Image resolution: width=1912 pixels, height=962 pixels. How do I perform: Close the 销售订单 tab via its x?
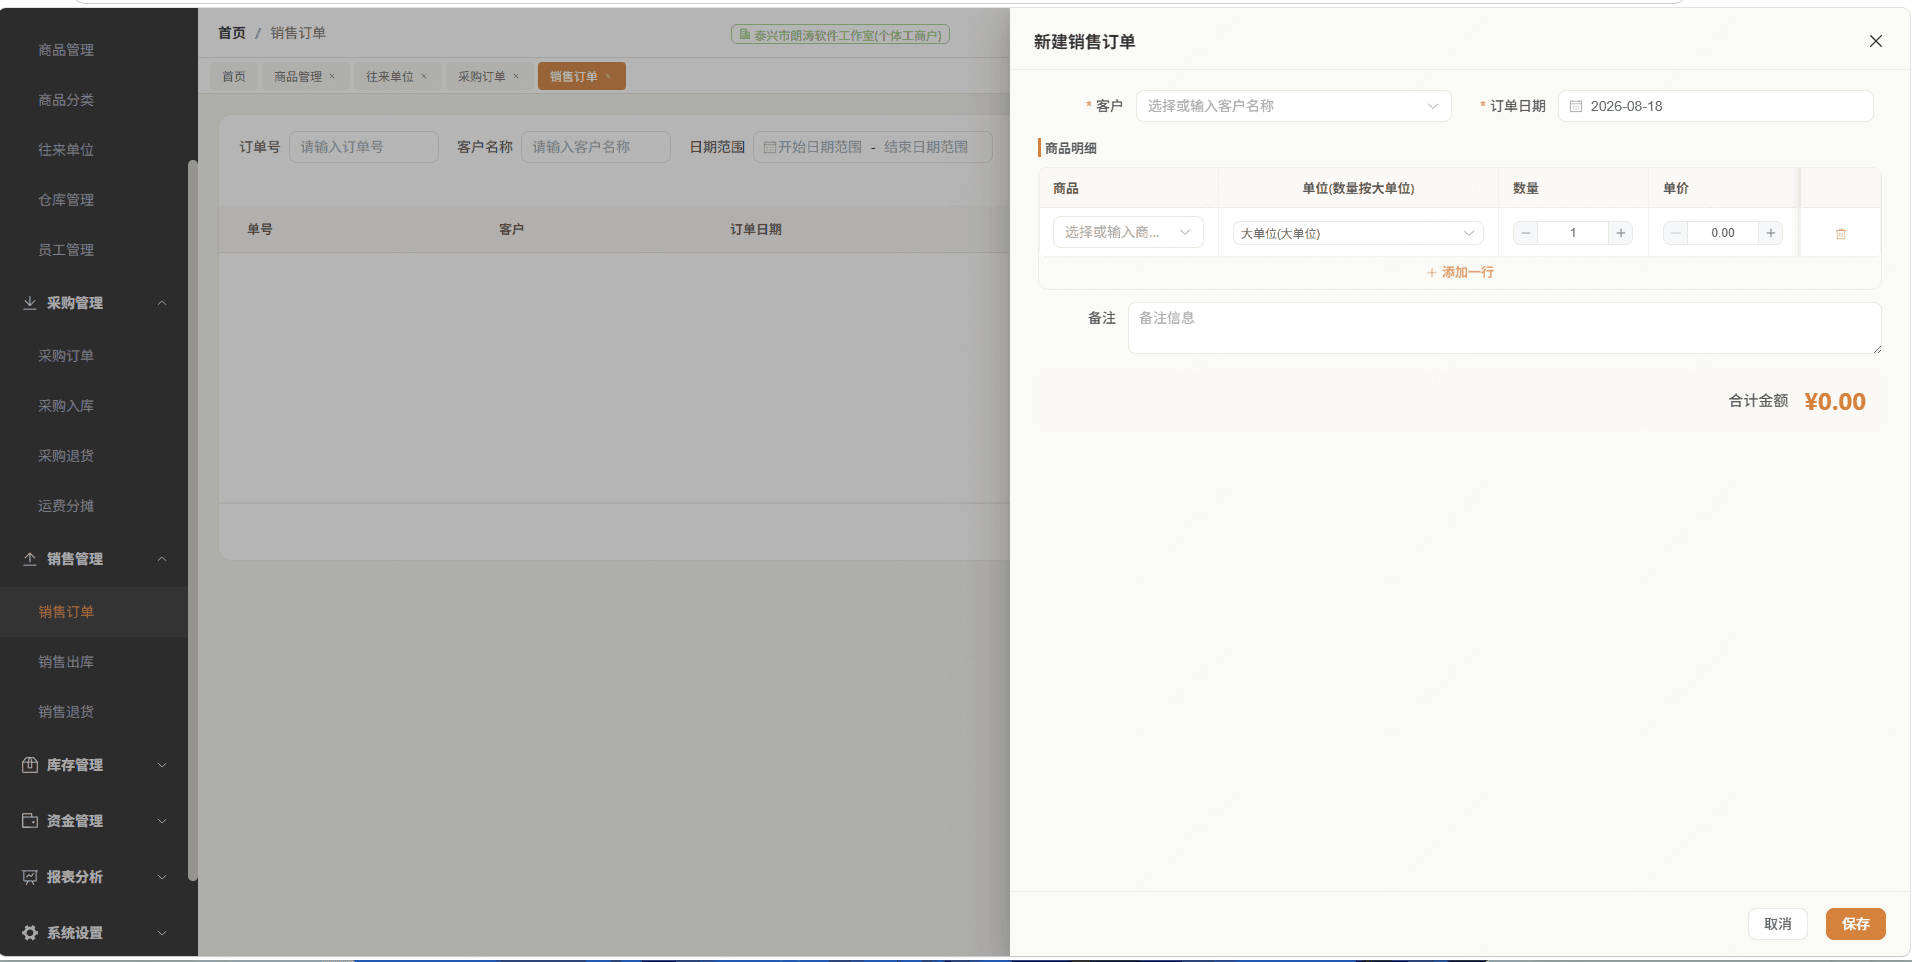(x=608, y=76)
